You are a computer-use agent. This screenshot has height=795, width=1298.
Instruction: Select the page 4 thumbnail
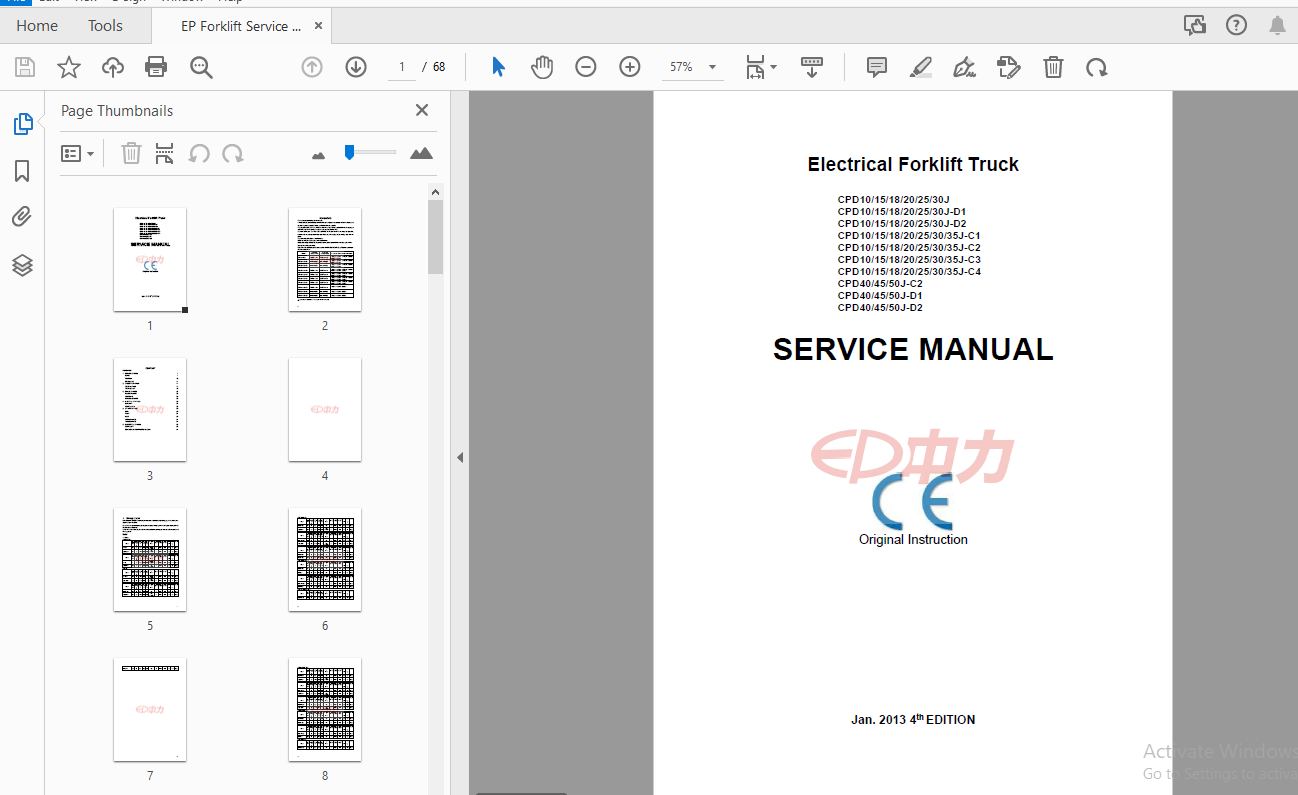tap(325, 410)
